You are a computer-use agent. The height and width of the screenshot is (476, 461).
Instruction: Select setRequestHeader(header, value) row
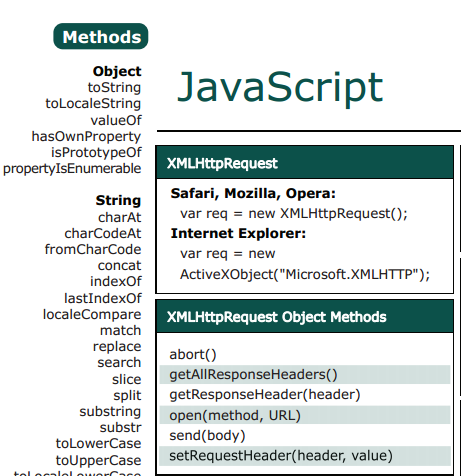coord(305,456)
